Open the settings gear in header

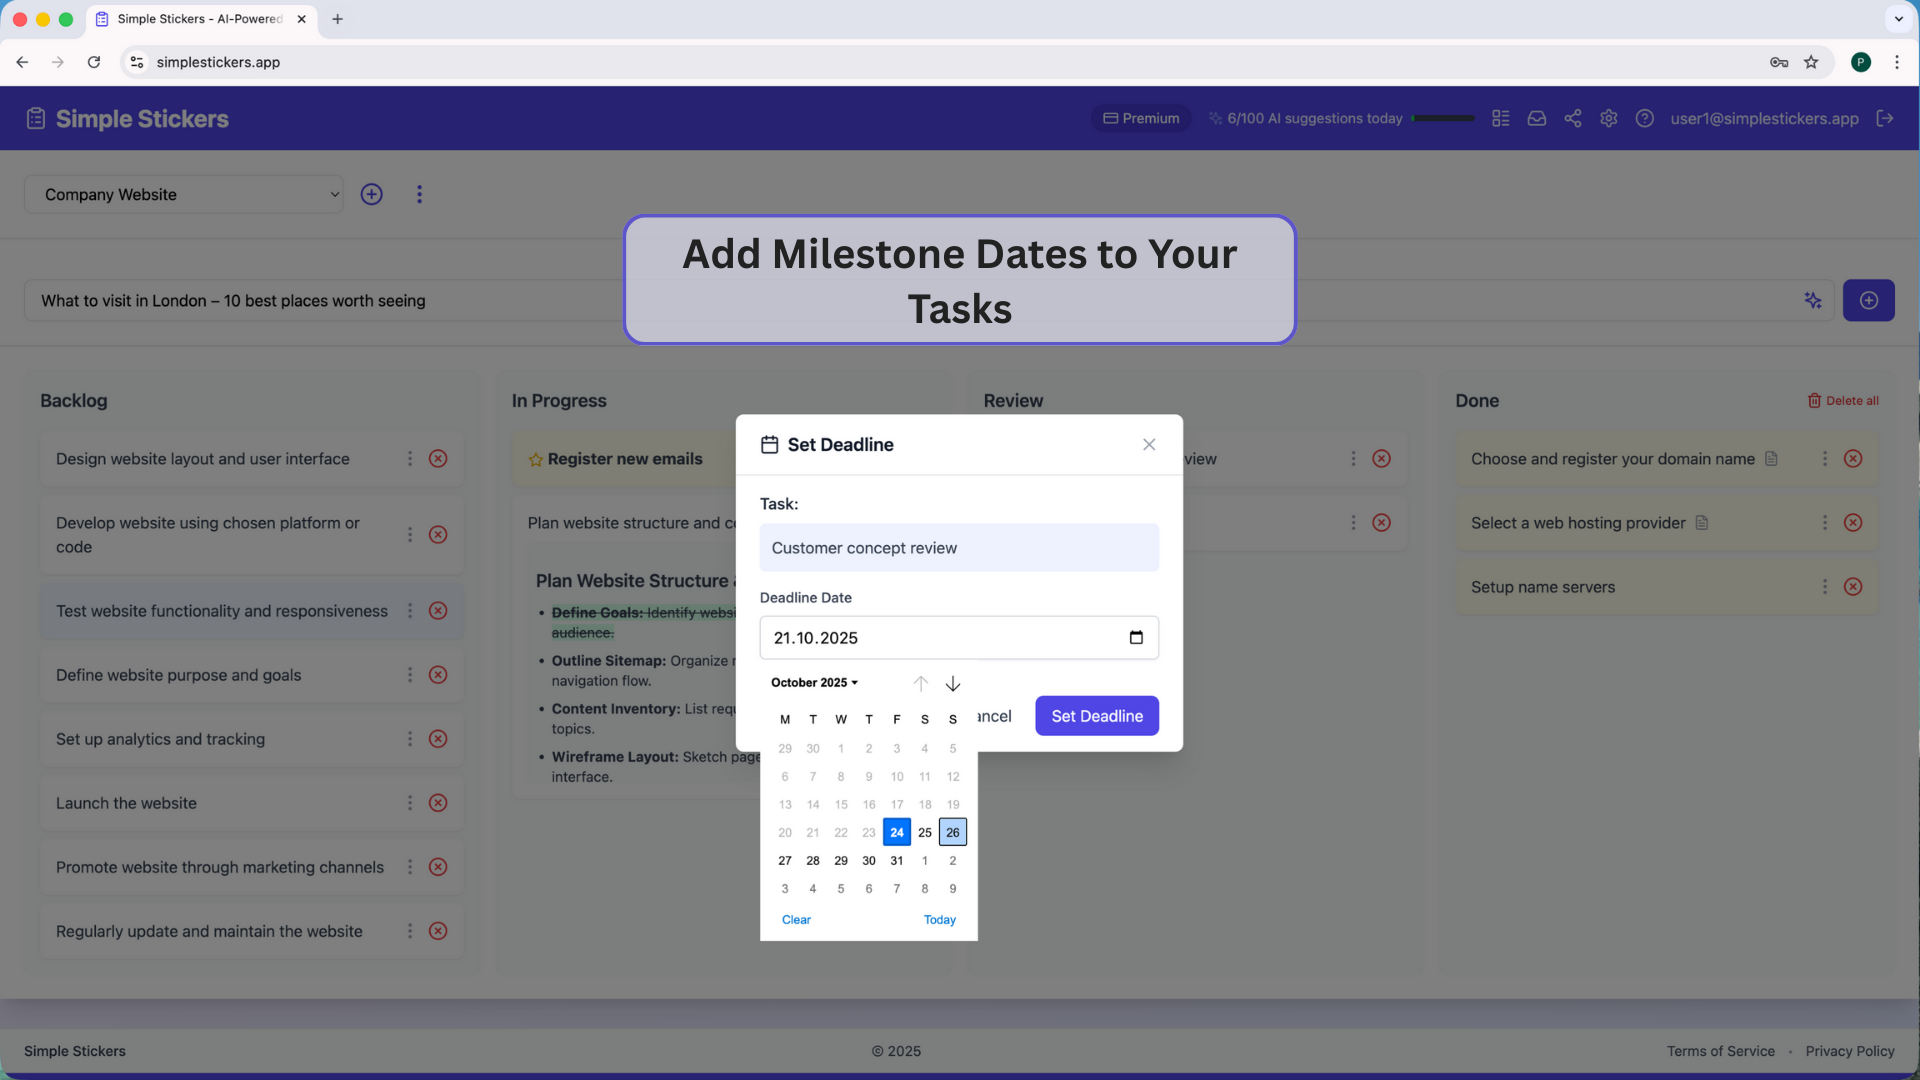tap(1608, 118)
